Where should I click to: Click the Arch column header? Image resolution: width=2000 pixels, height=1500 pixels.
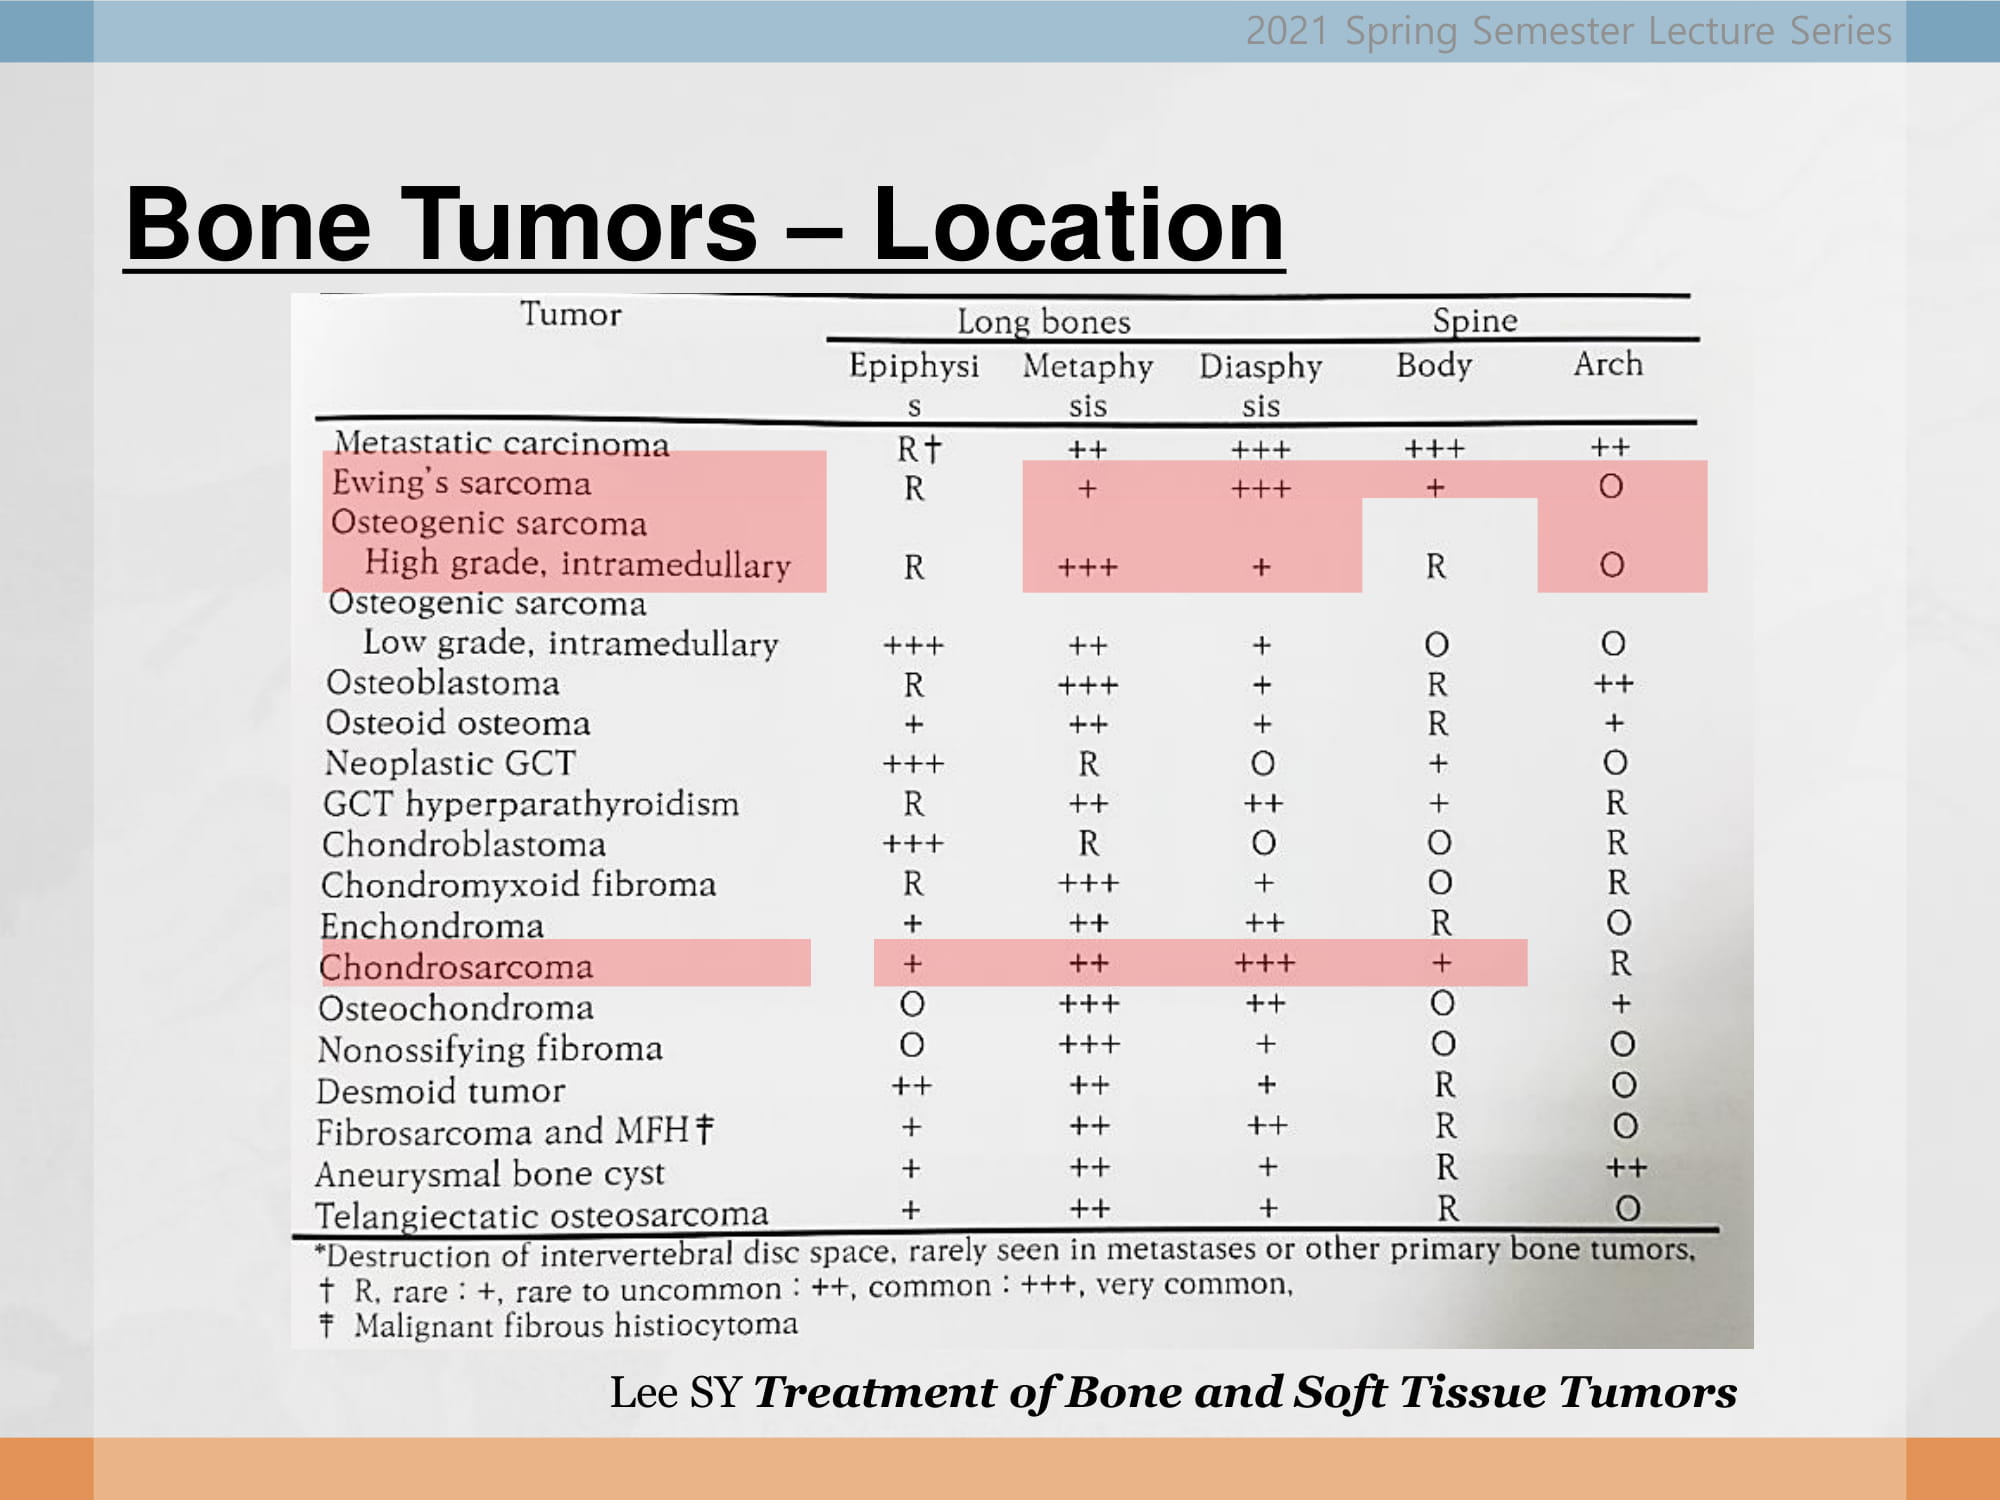tap(1608, 363)
